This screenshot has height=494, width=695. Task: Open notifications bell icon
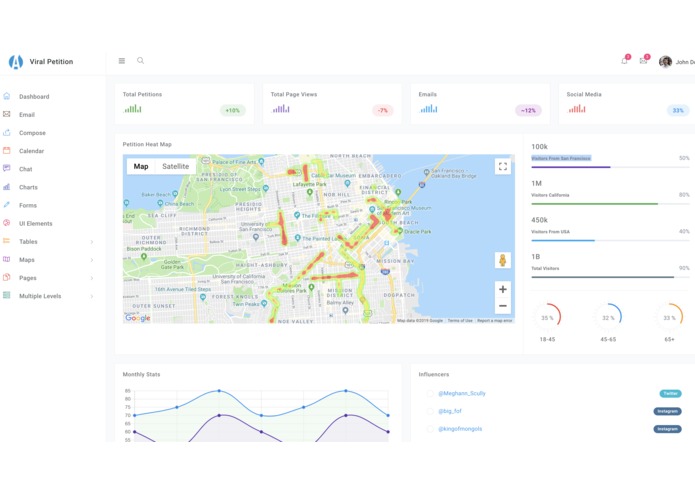[x=625, y=61]
